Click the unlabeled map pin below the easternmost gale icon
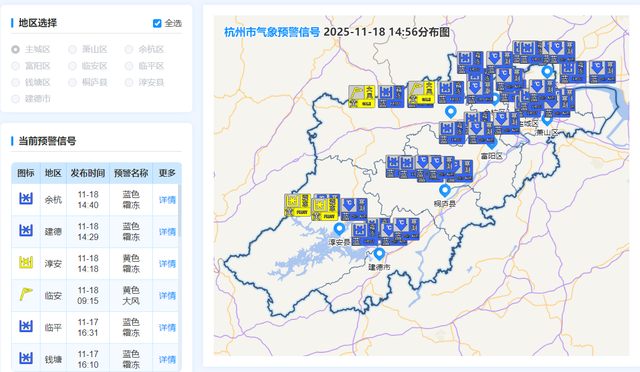 [x=451, y=112]
